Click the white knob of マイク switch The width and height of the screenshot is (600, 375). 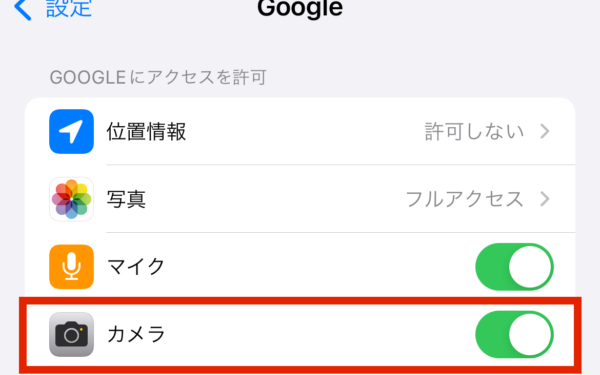click(530, 267)
